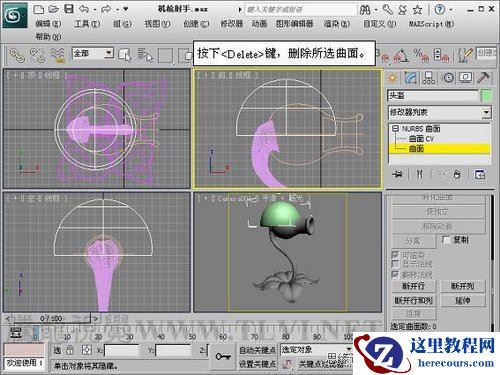The height and width of the screenshot is (375, 500).
Task: Open the MAXScript menu
Action: tap(431, 24)
